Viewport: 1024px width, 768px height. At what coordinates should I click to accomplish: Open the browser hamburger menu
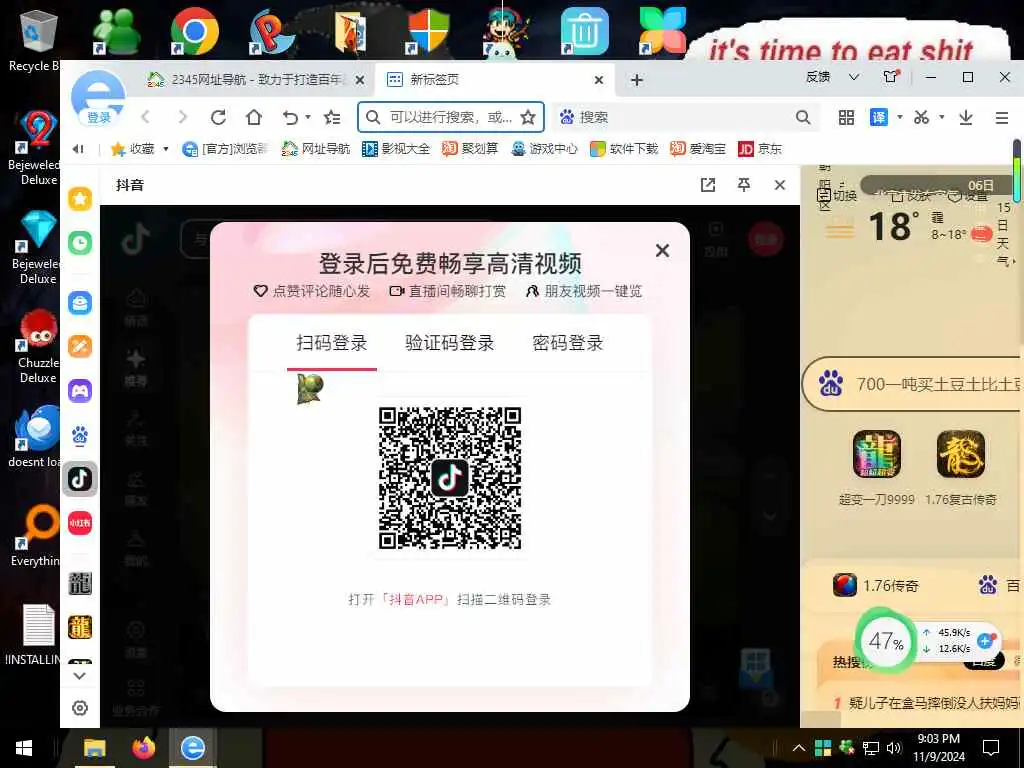pyautogui.click(x=1002, y=118)
